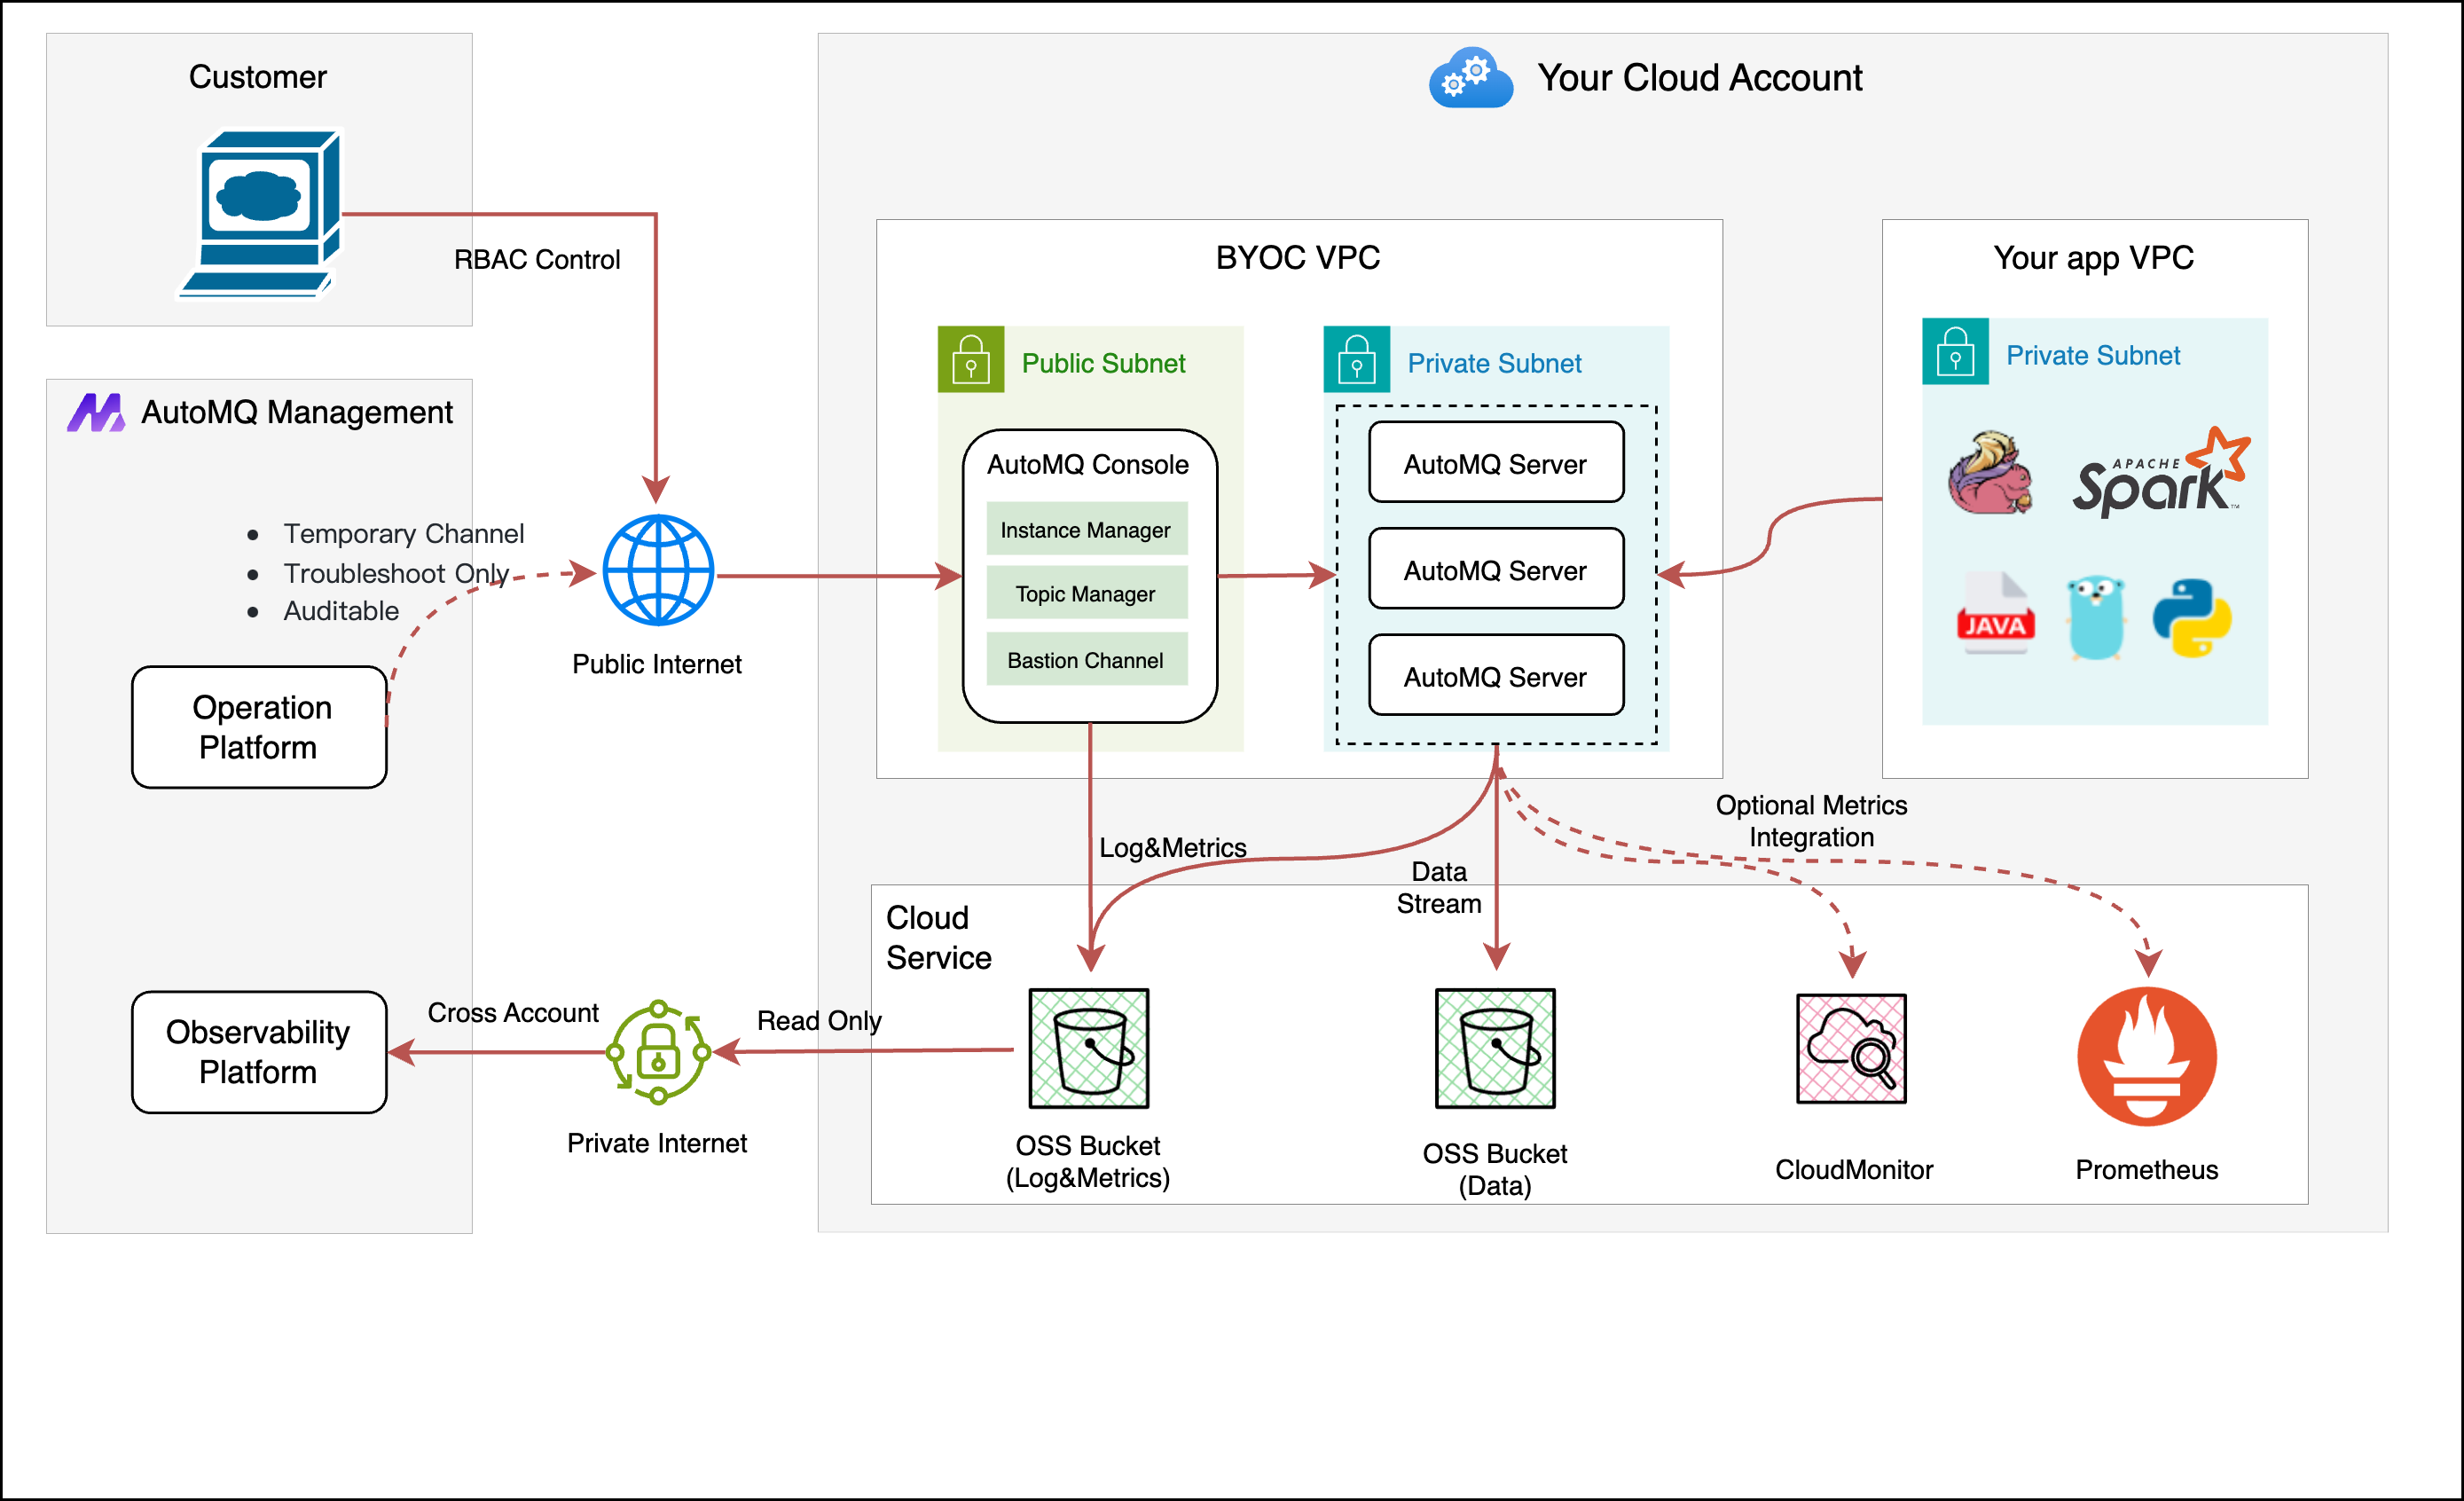The width and height of the screenshot is (2464, 1501).
Task: Click the Prometheus caption
Action: (x=2147, y=1170)
